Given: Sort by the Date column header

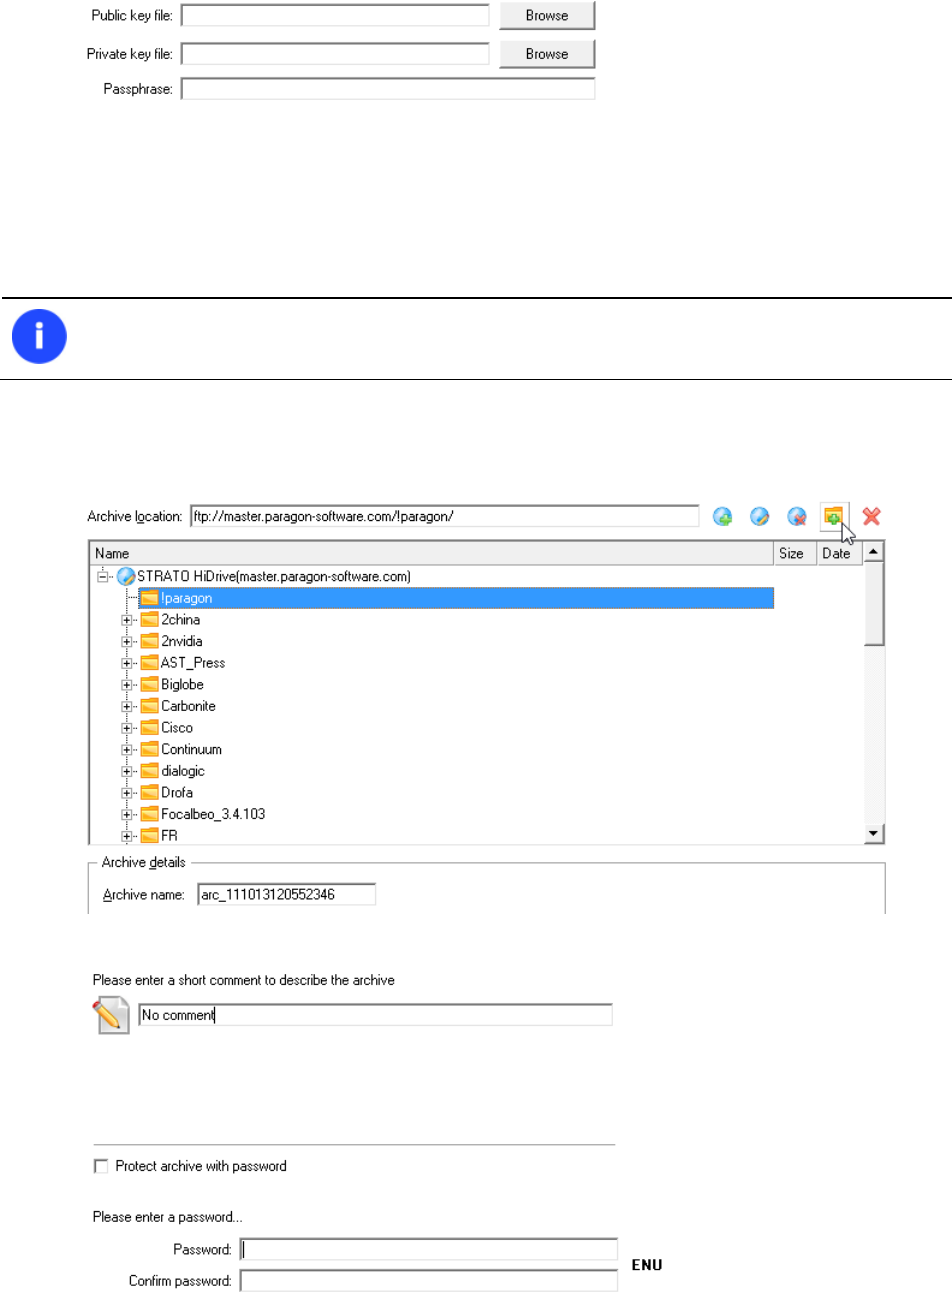Looking at the screenshot, I should pyautogui.click(x=836, y=553).
